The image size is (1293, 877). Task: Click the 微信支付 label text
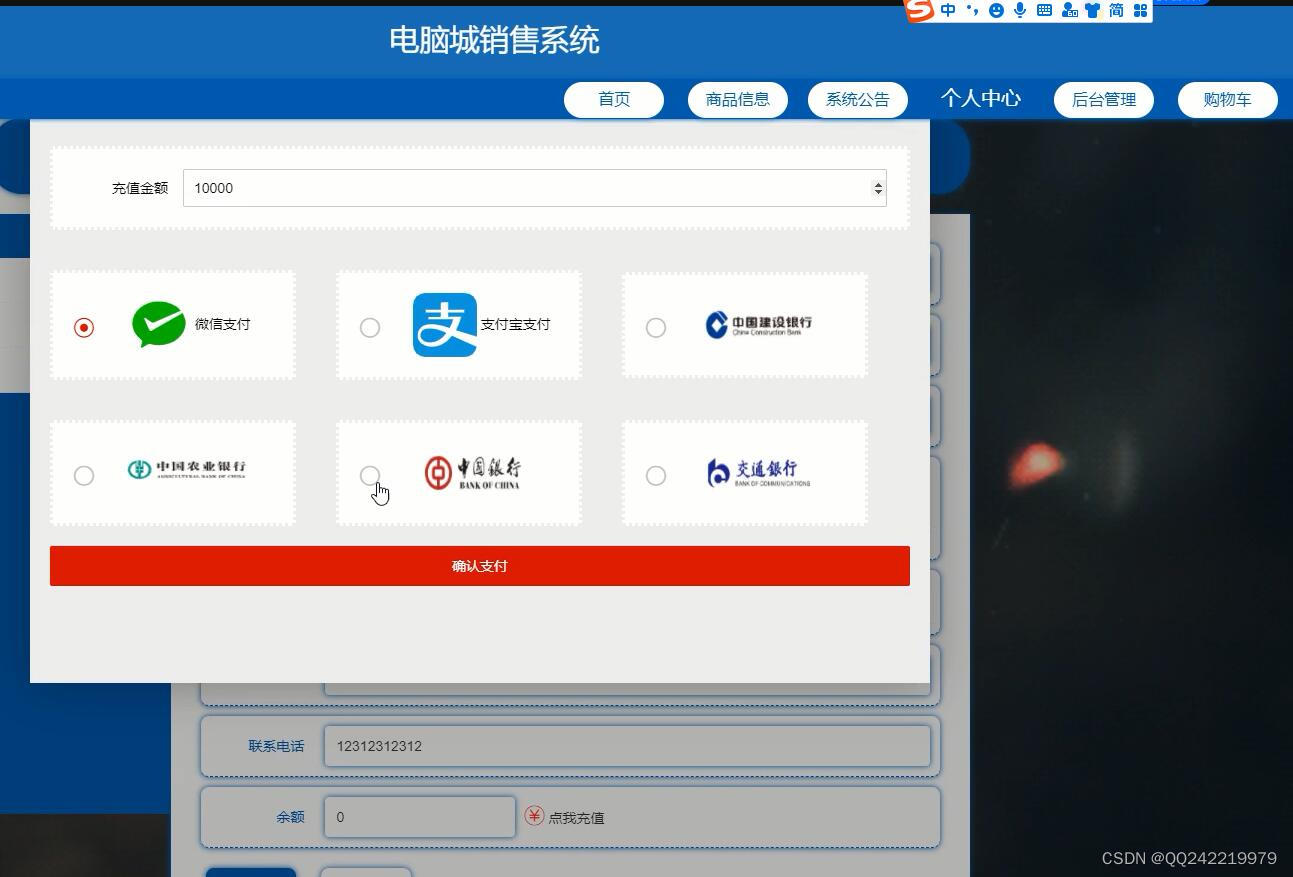click(223, 324)
